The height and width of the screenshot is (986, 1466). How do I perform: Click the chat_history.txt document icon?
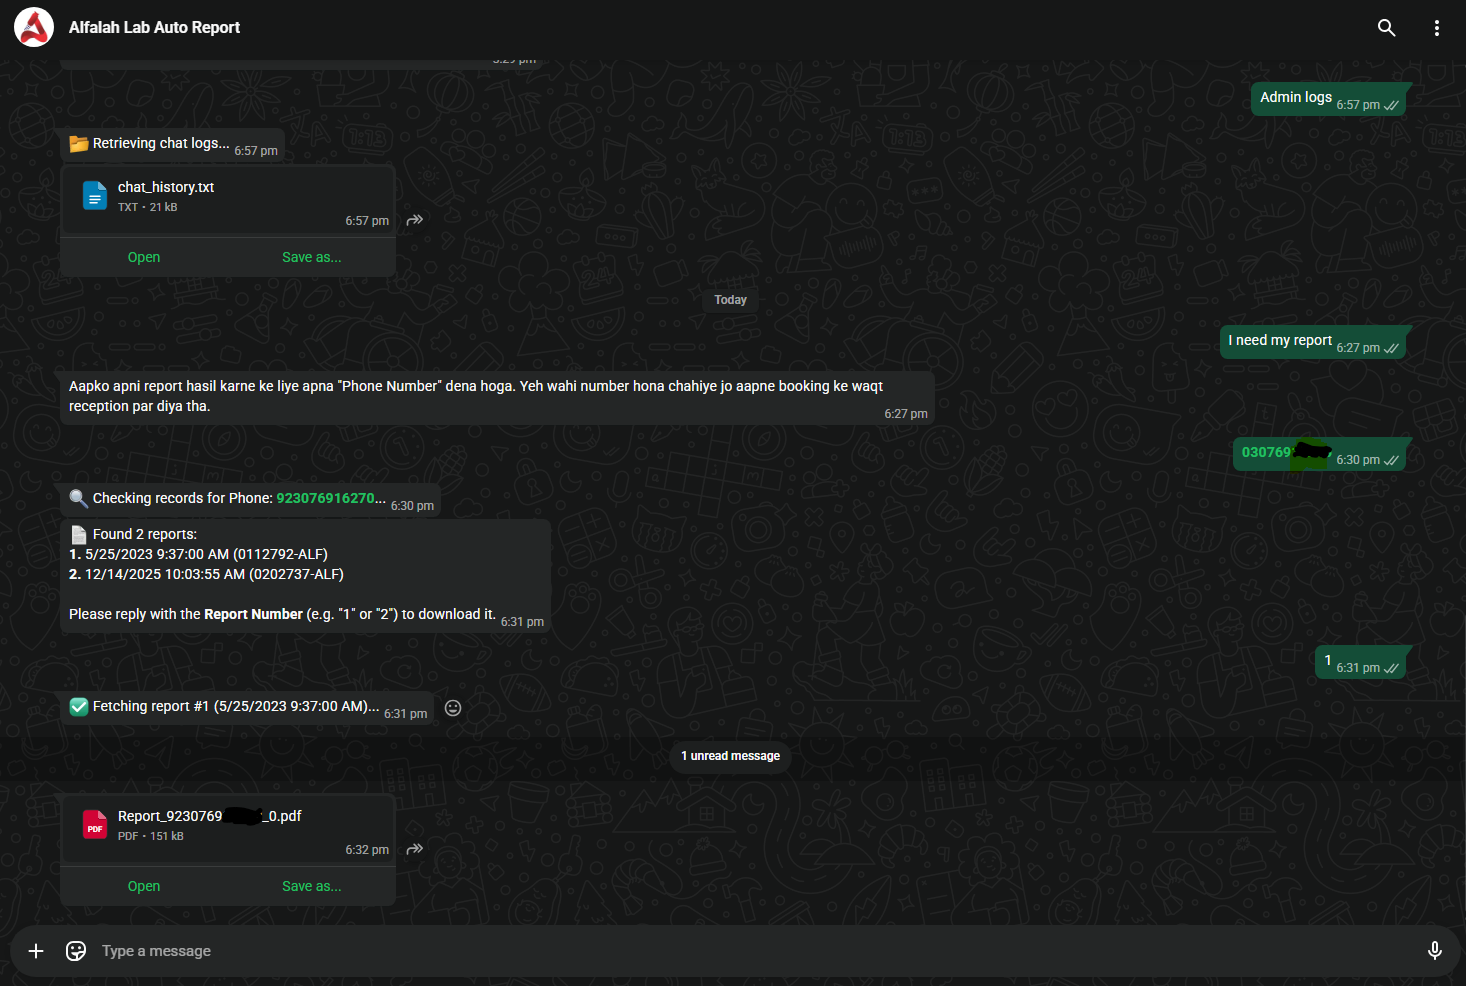point(95,196)
